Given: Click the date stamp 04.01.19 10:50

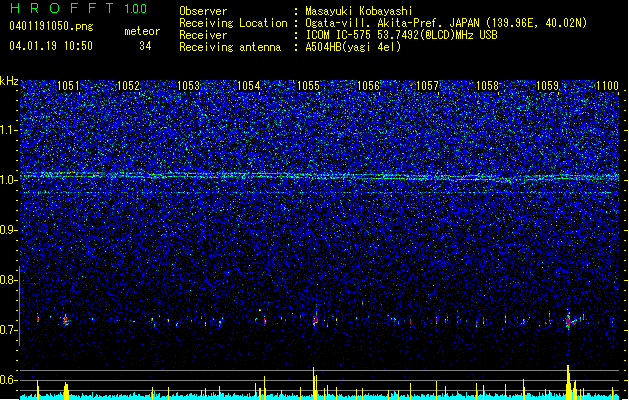Looking at the screenshot, I should click(51, 46).
